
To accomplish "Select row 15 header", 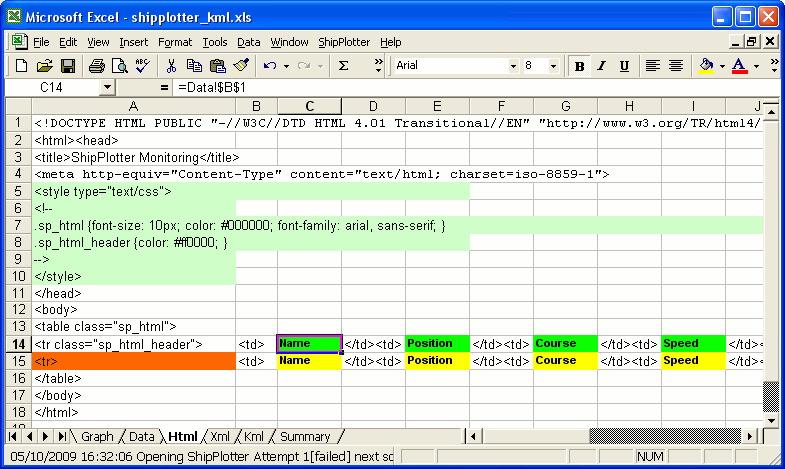I will [x=19, y=361].
